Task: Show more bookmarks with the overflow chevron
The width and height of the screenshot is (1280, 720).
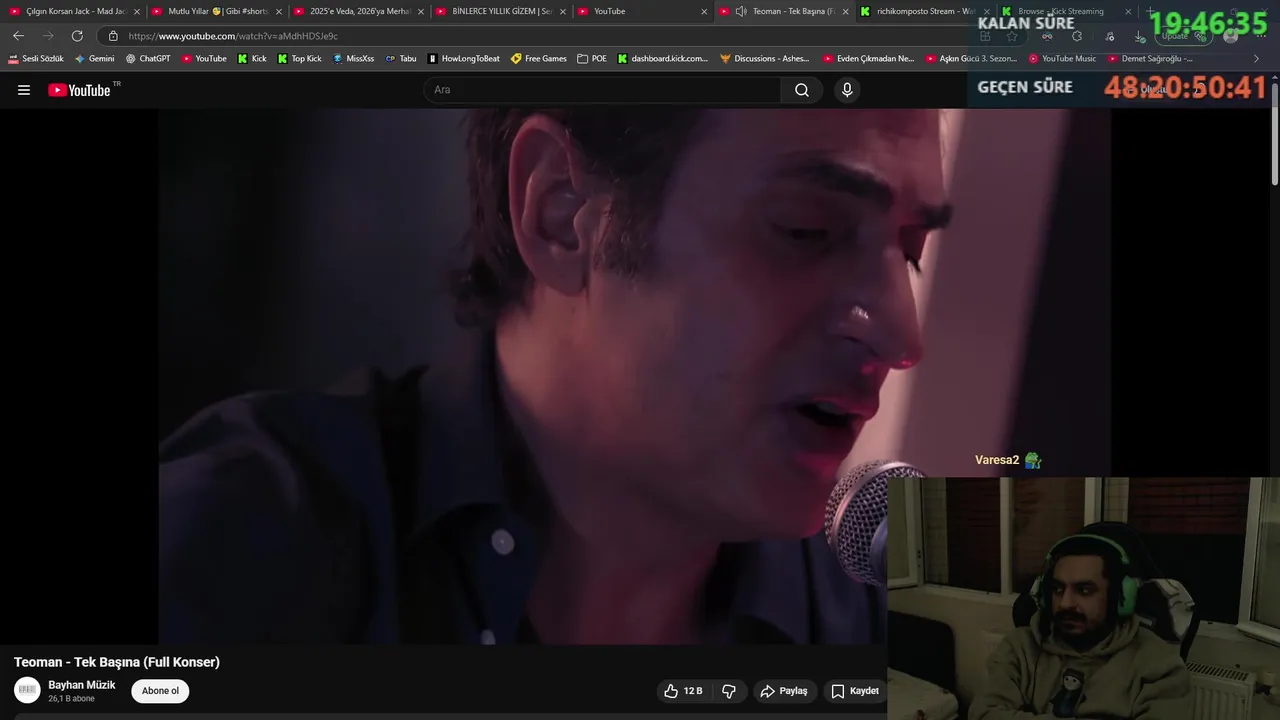Action: (1257, 59)
